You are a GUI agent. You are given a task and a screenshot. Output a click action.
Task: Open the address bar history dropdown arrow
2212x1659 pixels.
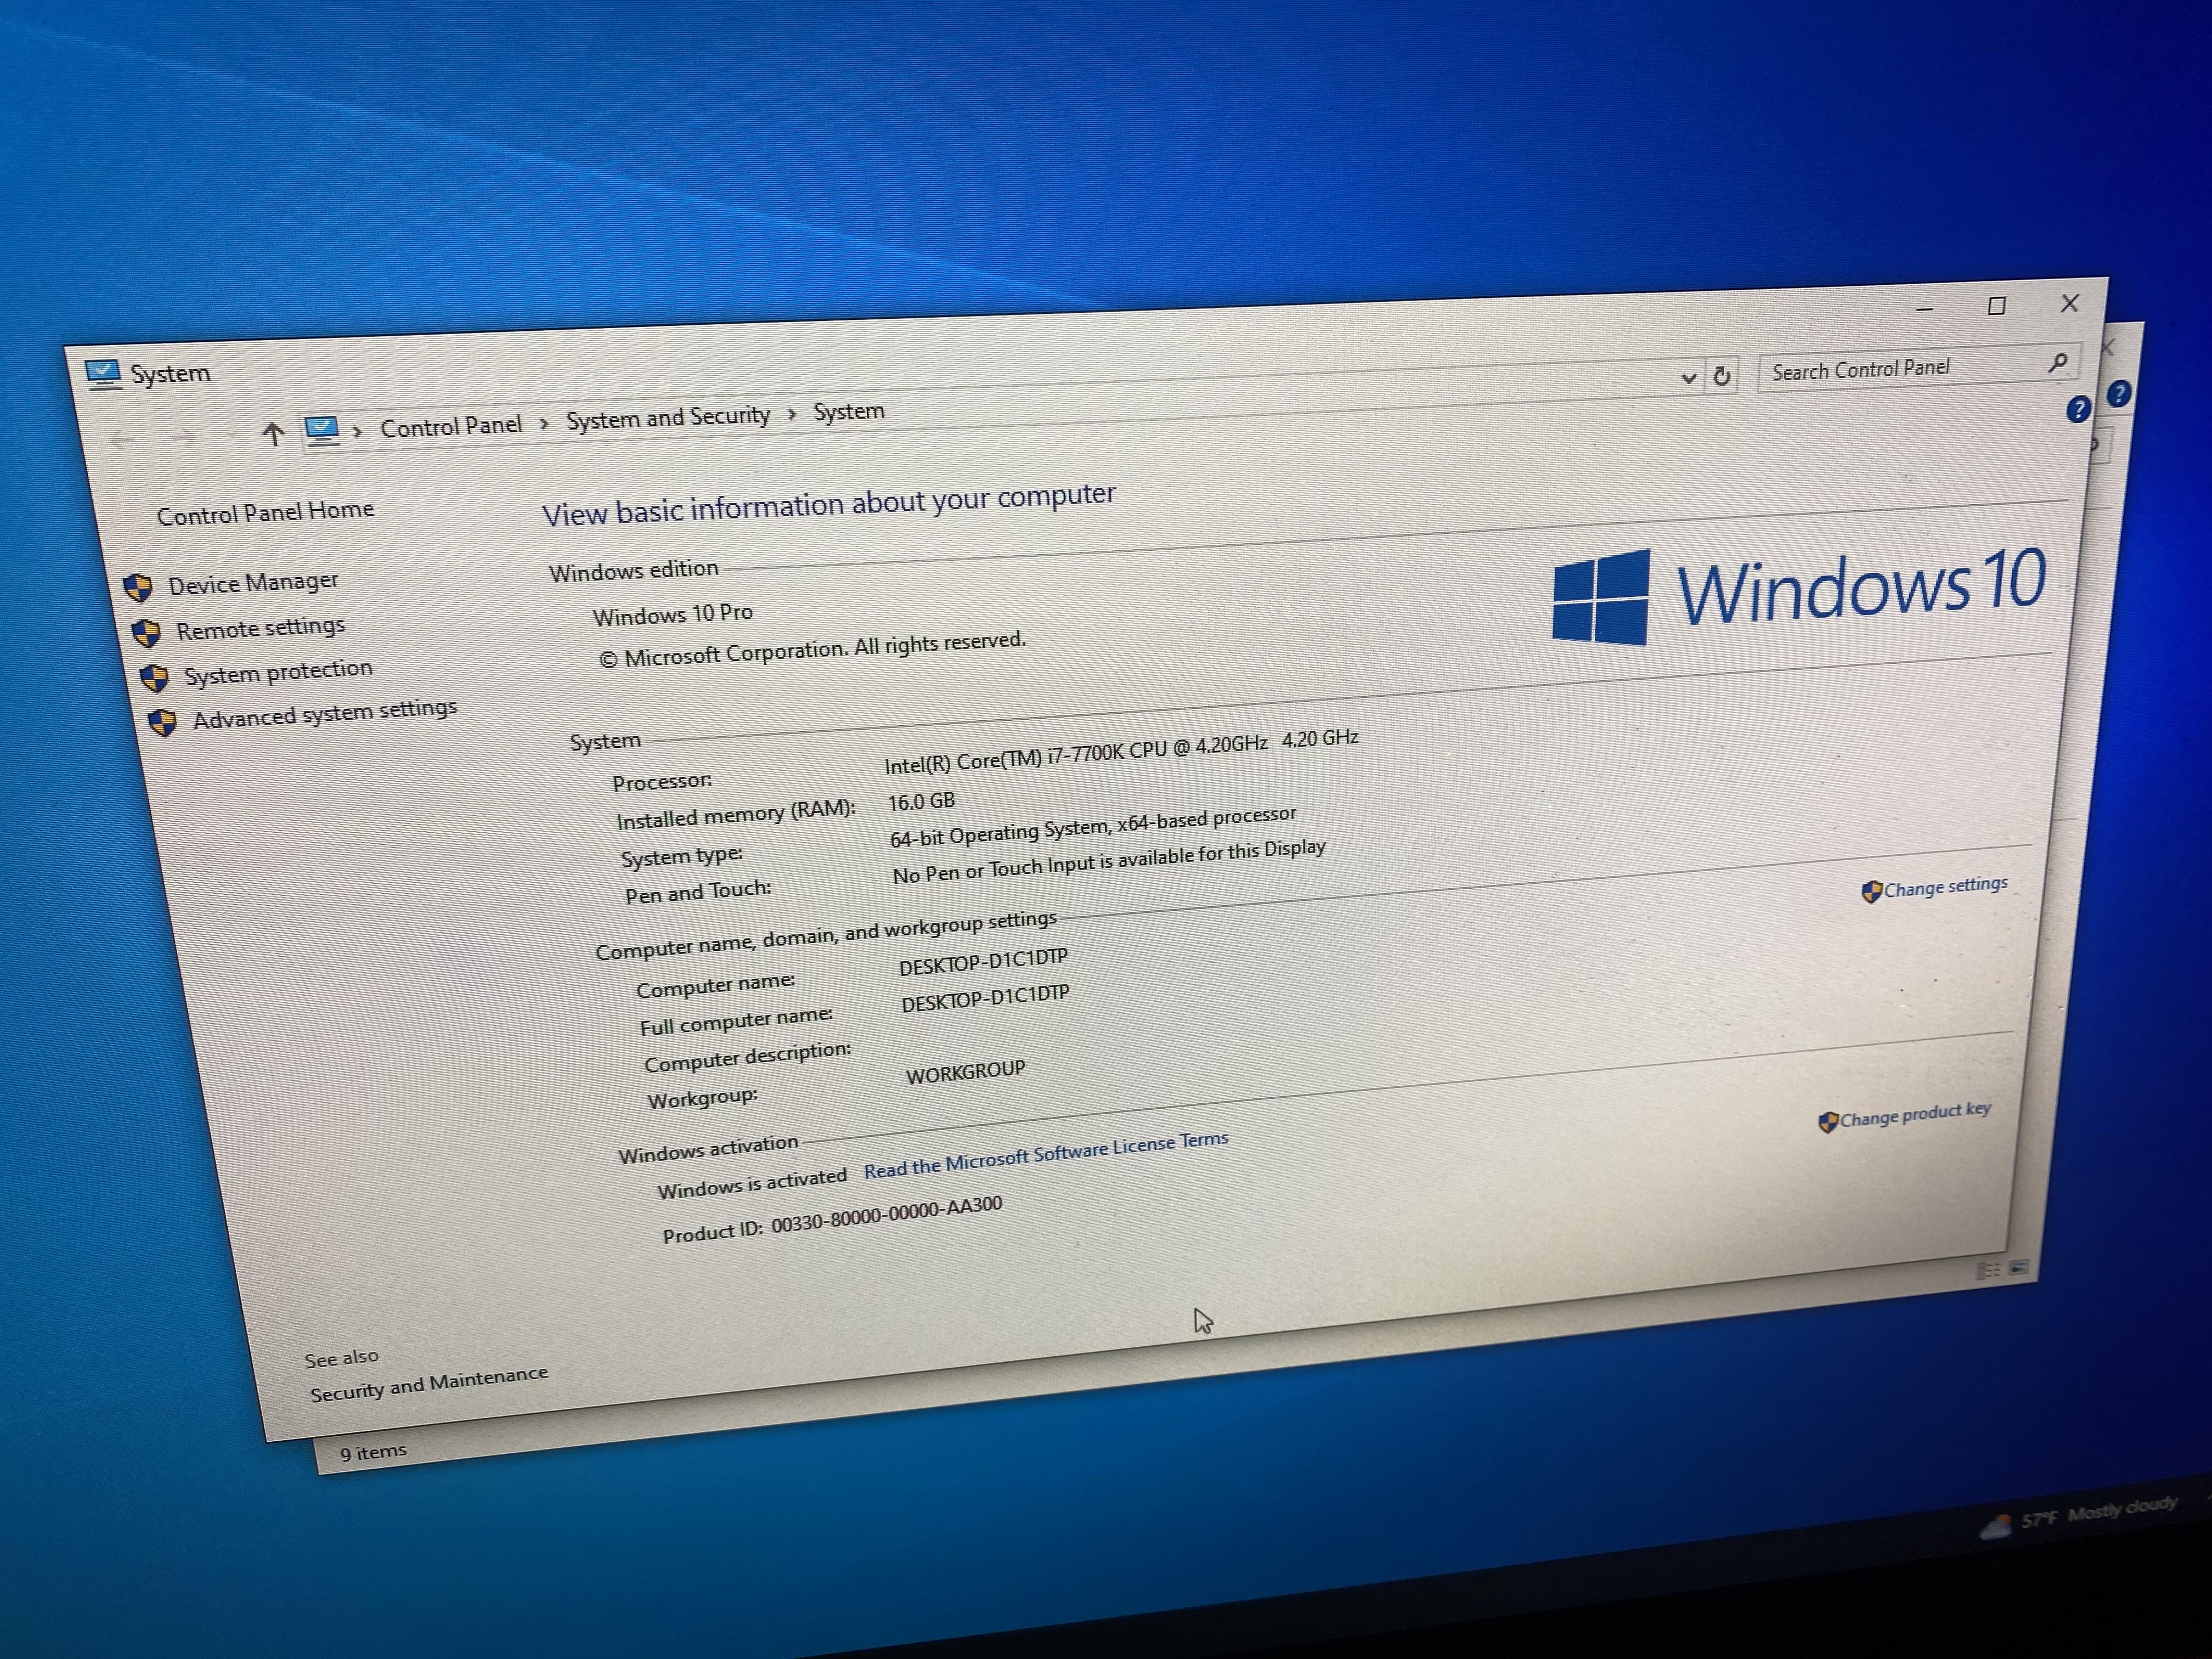pyautogui.click(x=1689, y=378)
